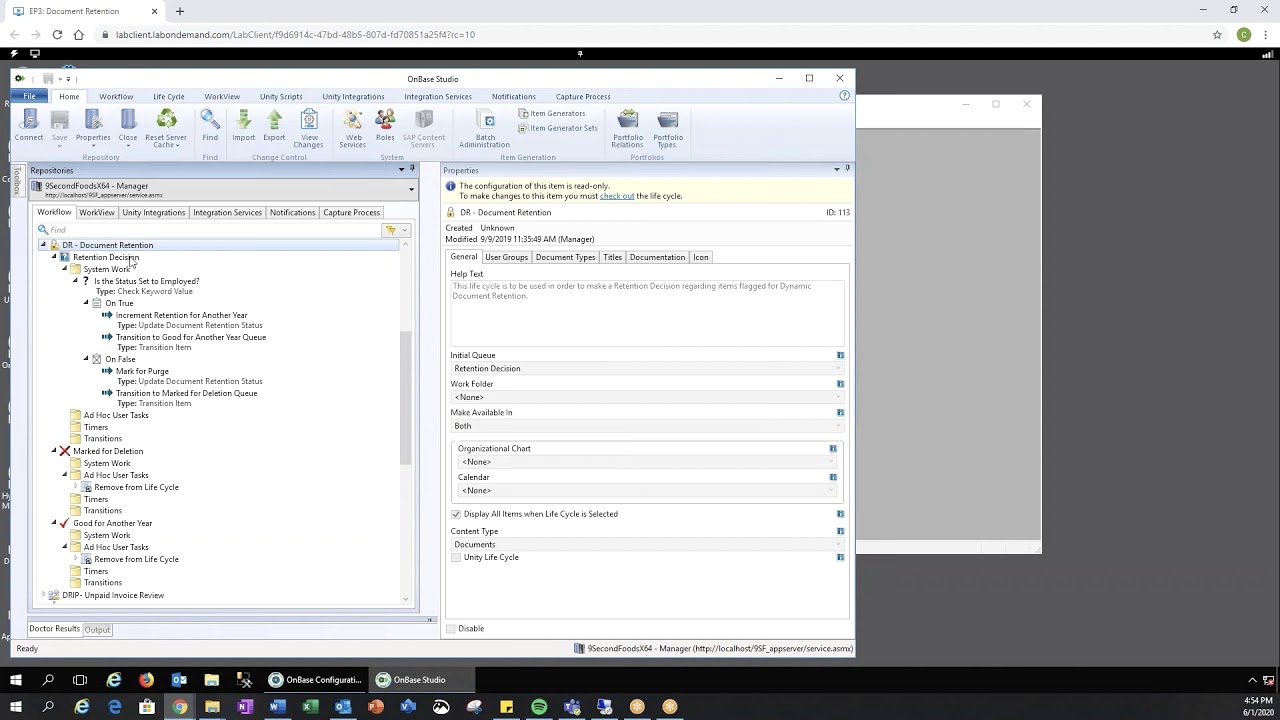Switch to the Capture Process ribbon tab

coord(583,97)
